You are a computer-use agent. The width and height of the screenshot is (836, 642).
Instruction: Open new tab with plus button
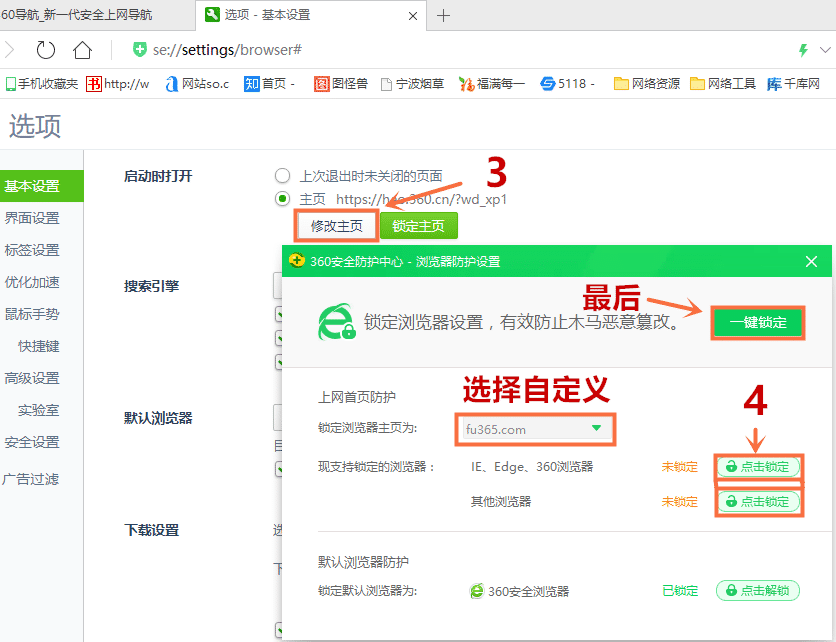(444, 15)
